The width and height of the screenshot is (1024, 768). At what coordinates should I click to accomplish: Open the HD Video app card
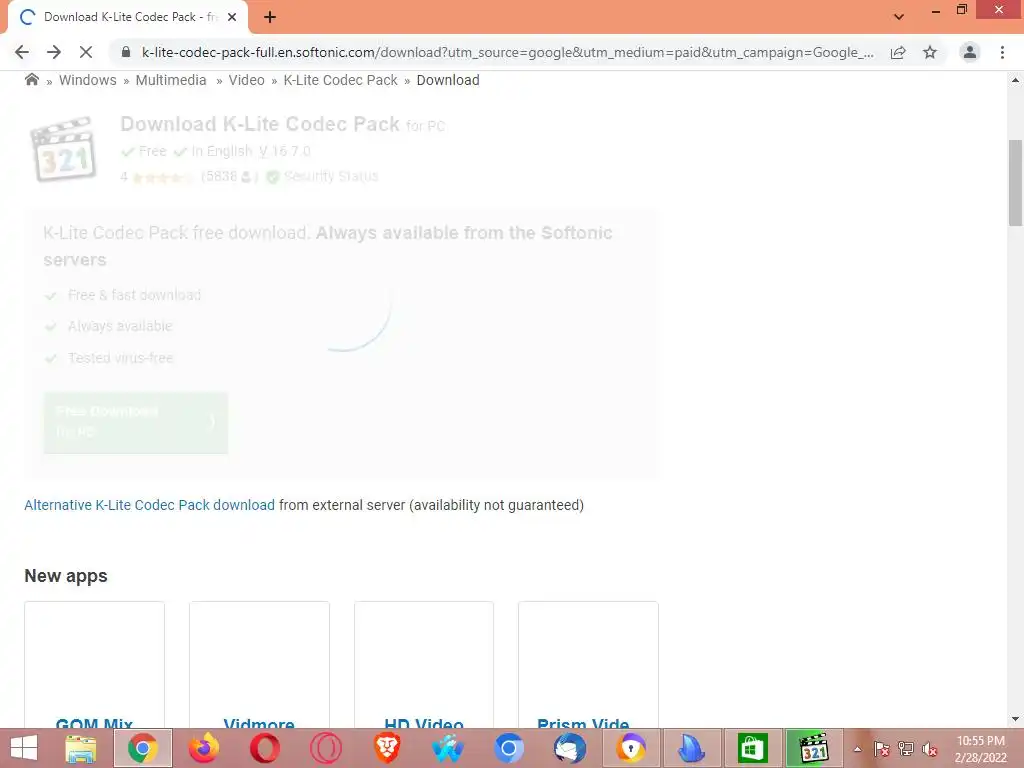point(424,664)
